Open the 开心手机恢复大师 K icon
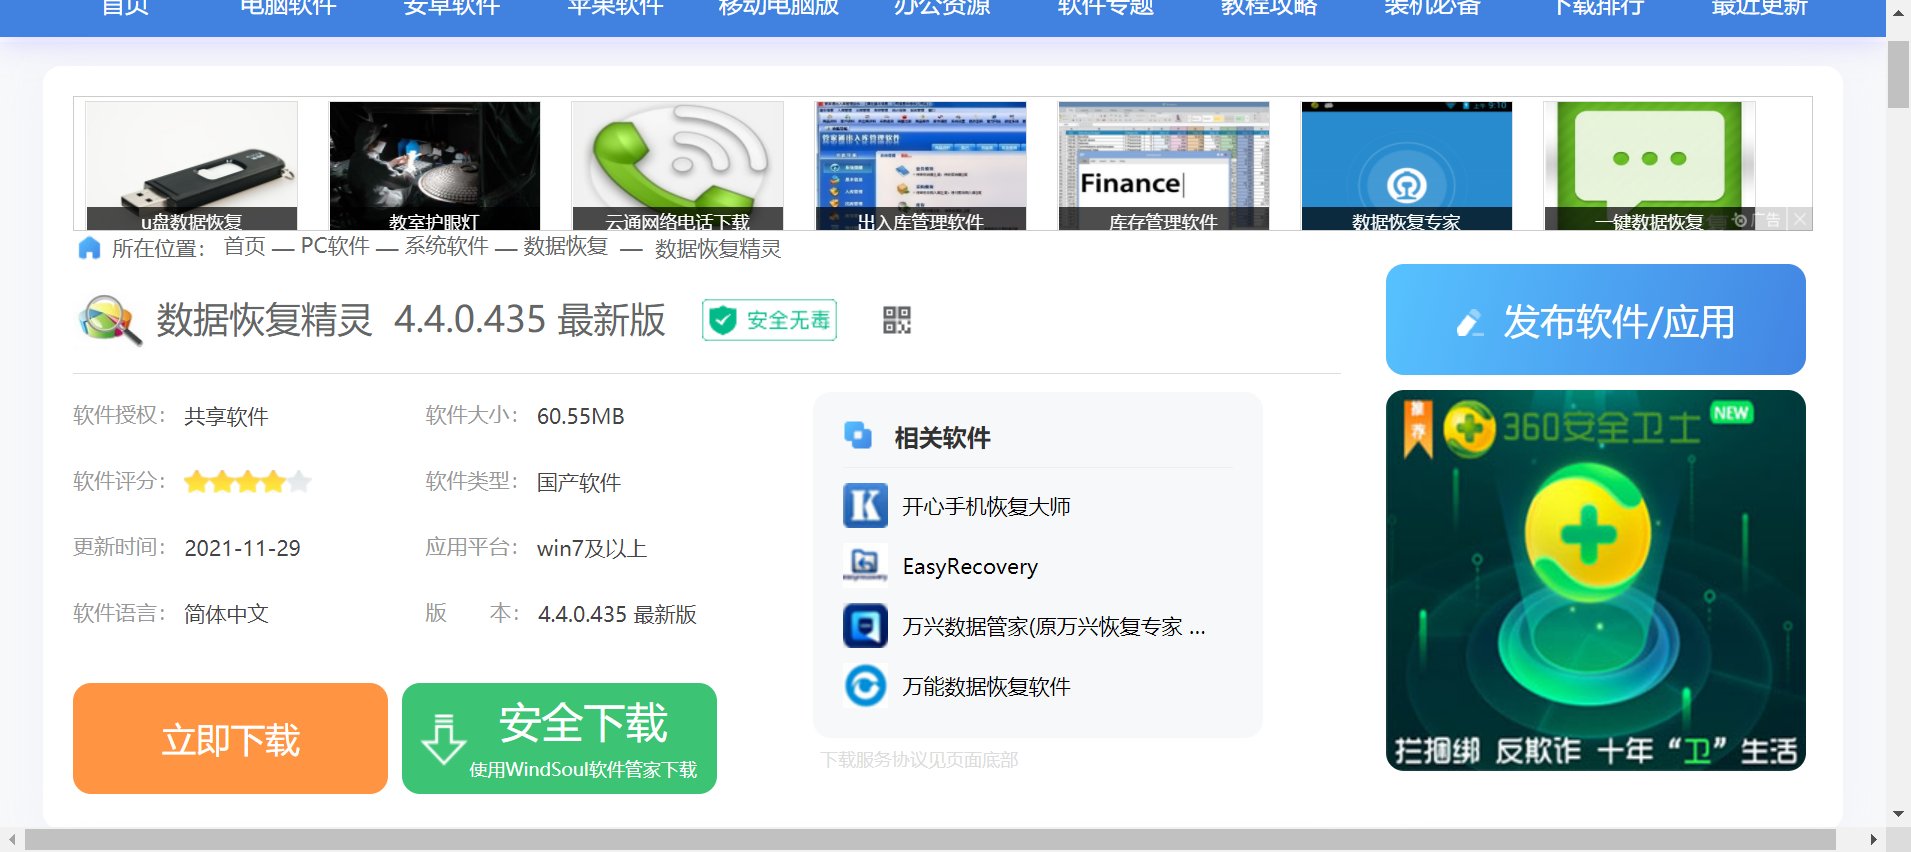Screen dimensions: 1911x852 tap(865, 505)
